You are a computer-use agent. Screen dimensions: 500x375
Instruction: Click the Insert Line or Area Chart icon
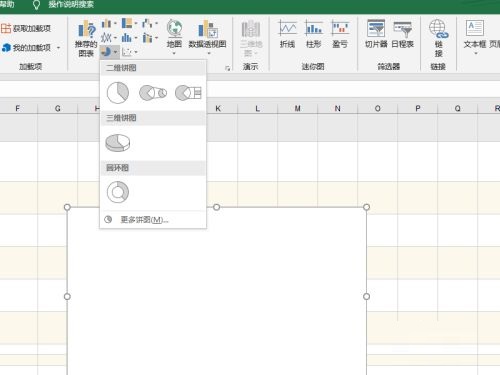tap(106, 38)
